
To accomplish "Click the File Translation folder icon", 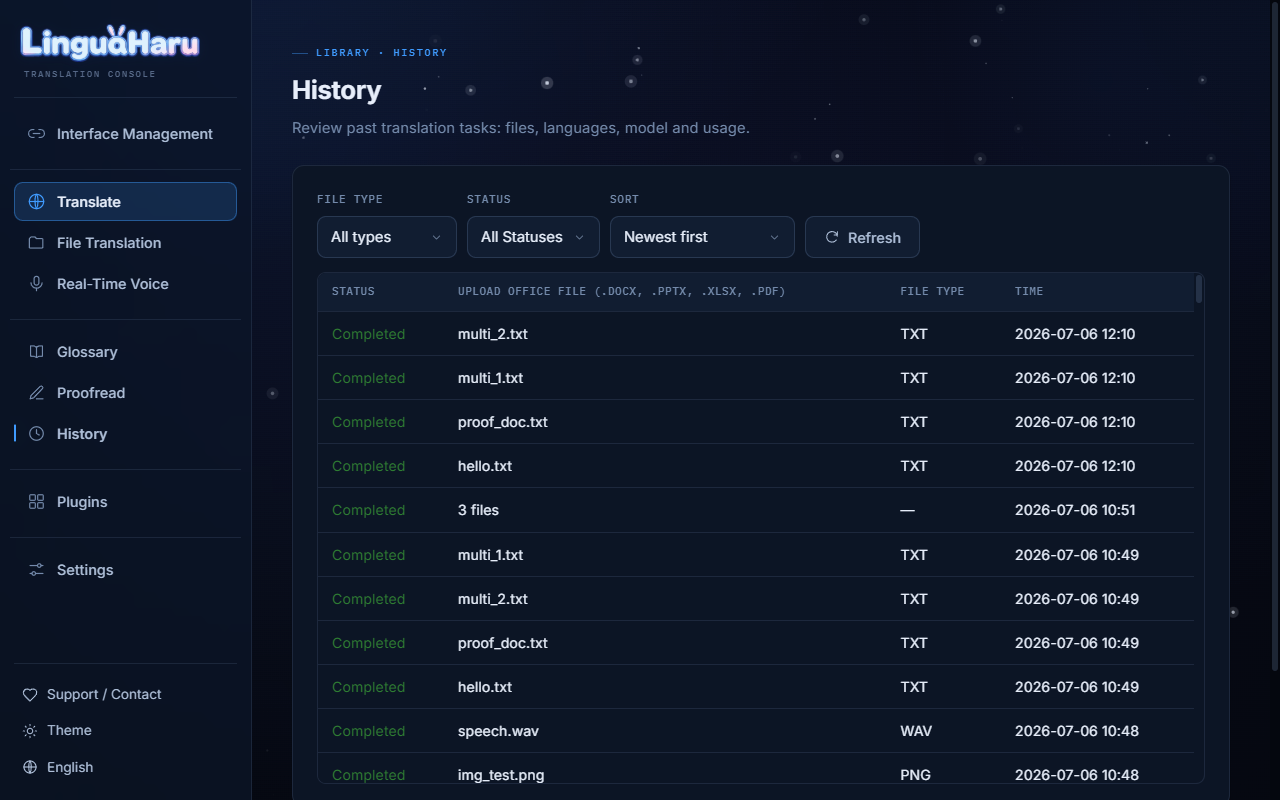I will point(36,243).
